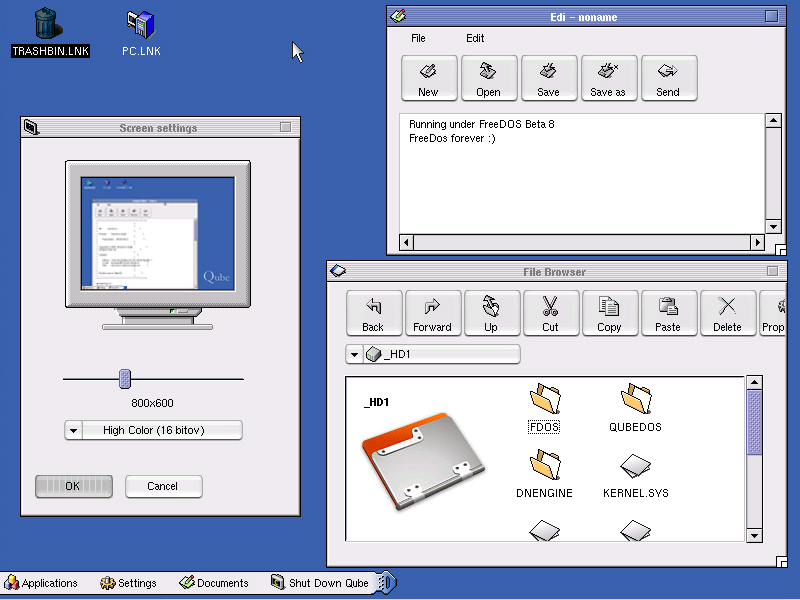Confirm screen settings with OK

pos(73,486)
